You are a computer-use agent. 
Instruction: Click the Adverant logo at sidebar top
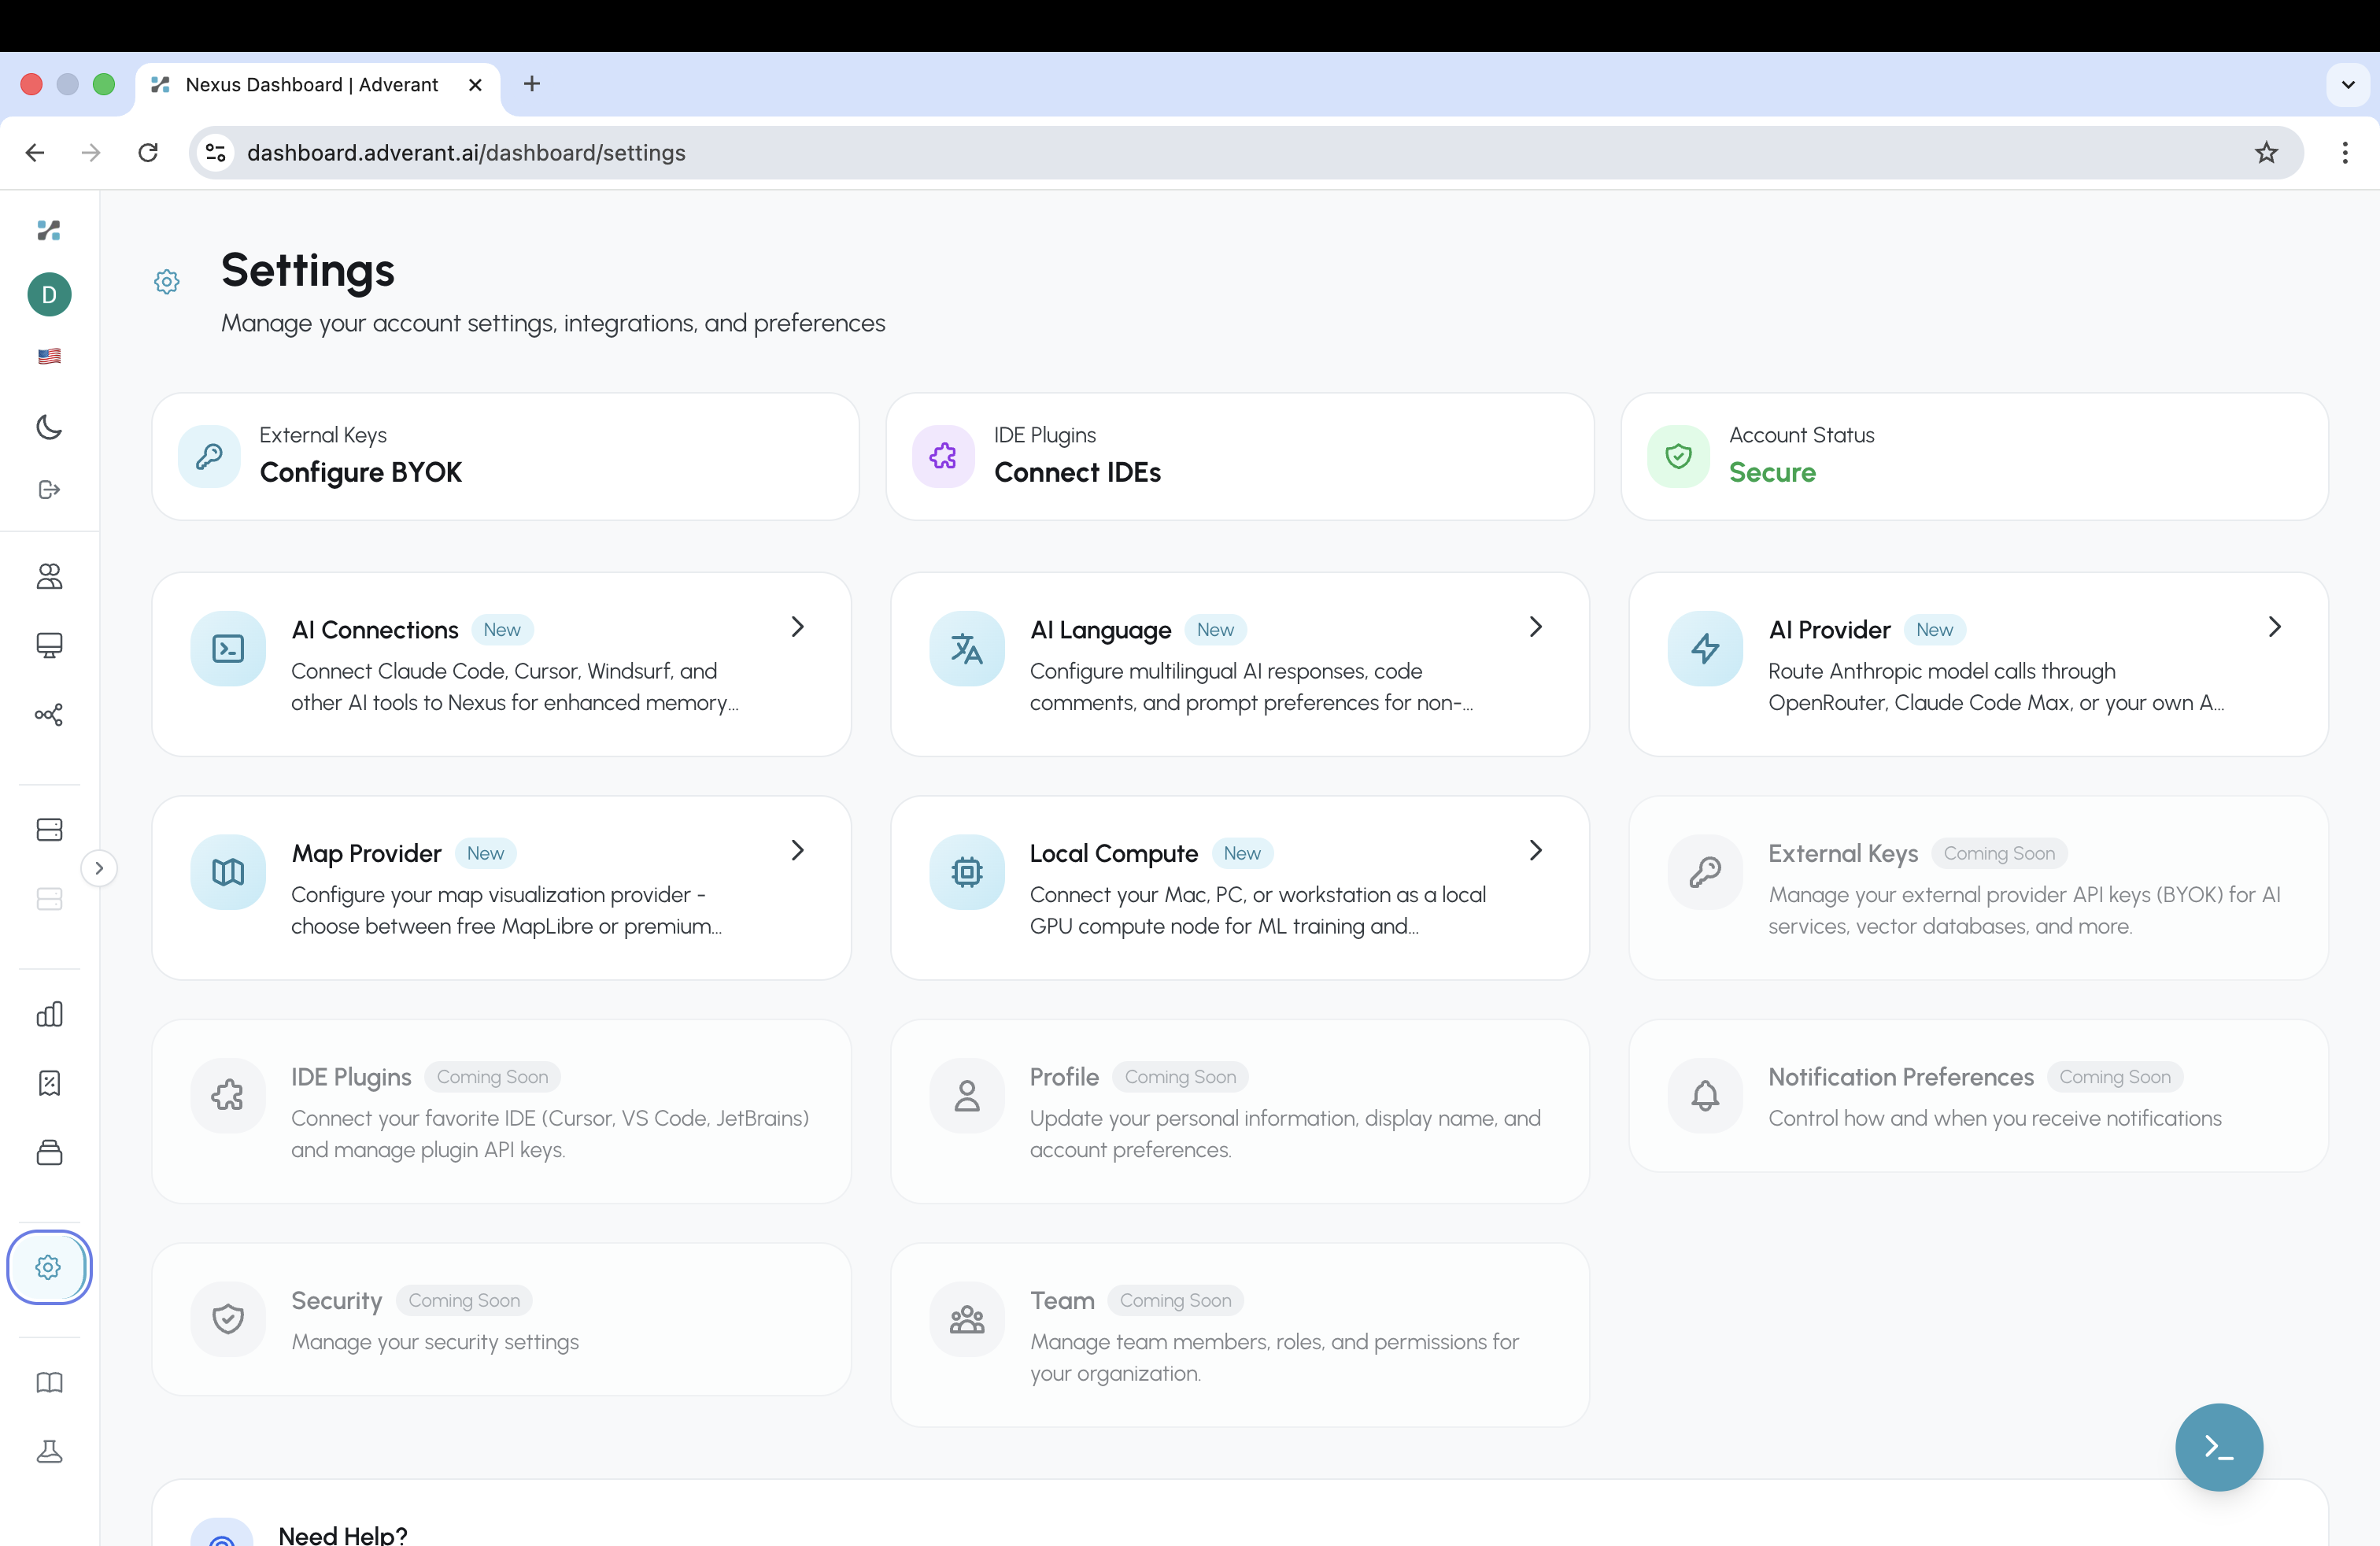48,231
